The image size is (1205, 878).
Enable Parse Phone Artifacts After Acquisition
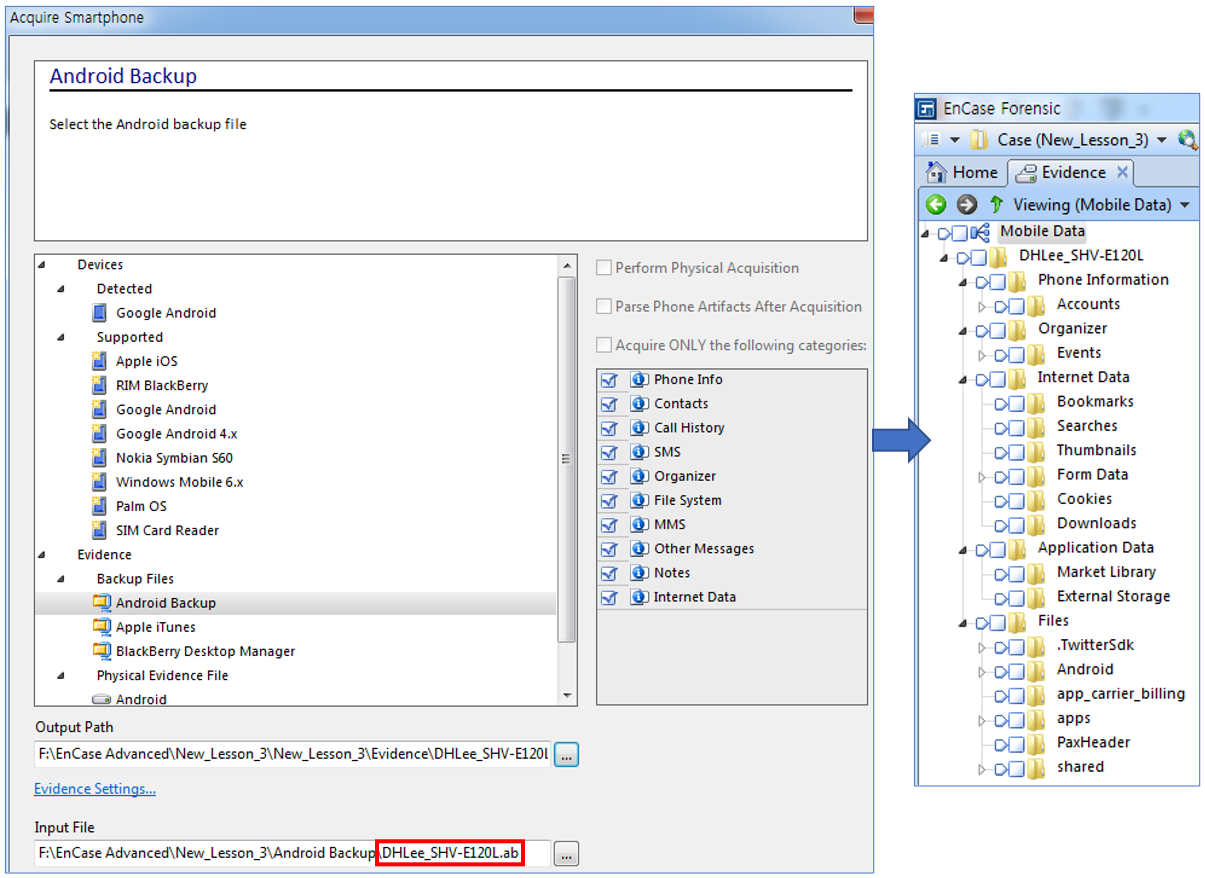tap(604, 307)
